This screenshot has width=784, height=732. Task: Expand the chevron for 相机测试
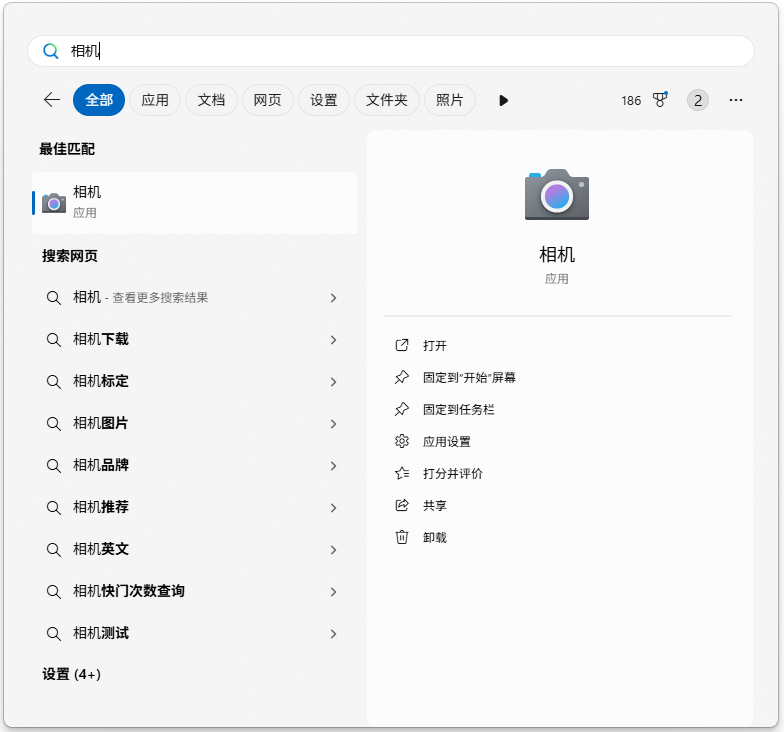point(334,634)
